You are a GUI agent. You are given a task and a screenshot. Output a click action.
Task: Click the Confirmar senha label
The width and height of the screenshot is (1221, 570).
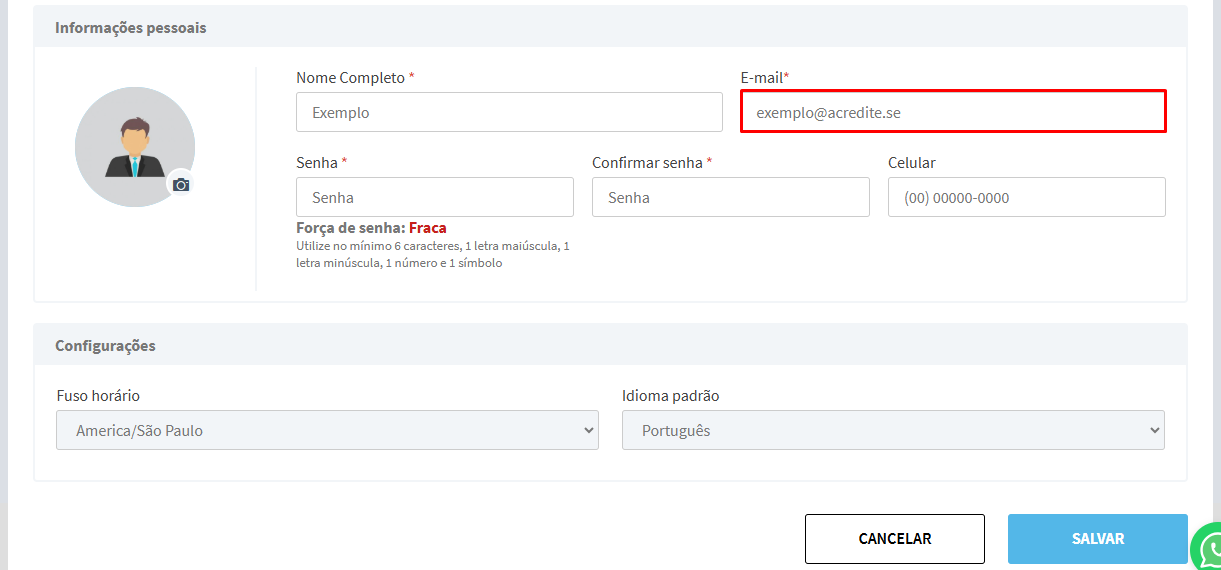point(647,162)
